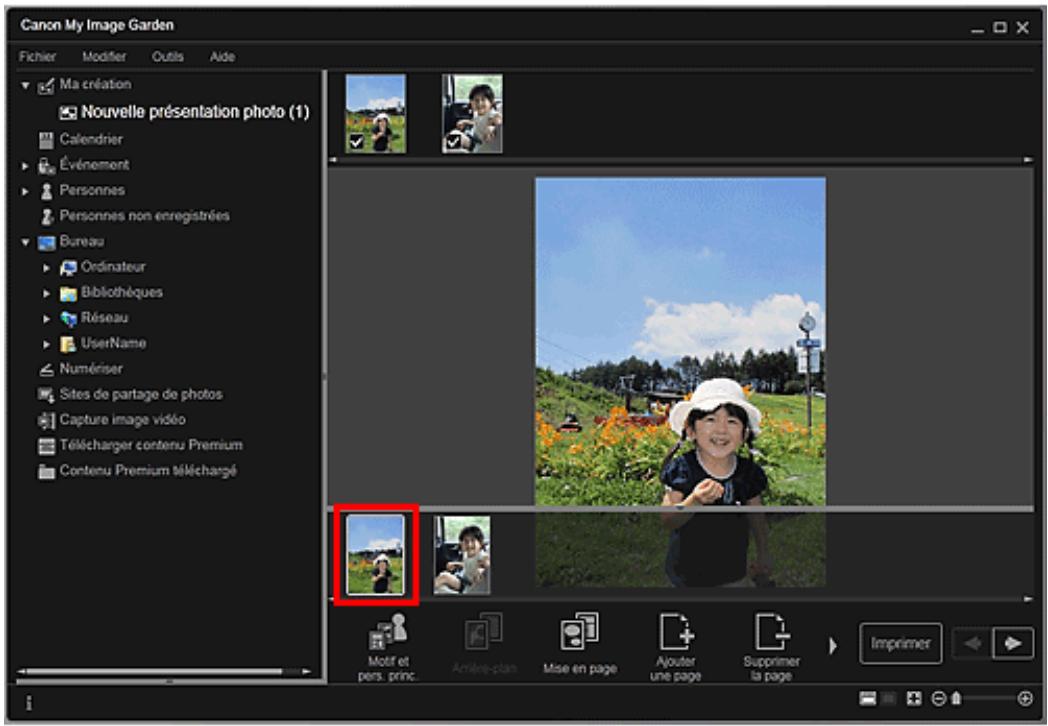Select the second page thumbnail at bottom
This screenshot has height=726, width=1048.
point(462,555)
